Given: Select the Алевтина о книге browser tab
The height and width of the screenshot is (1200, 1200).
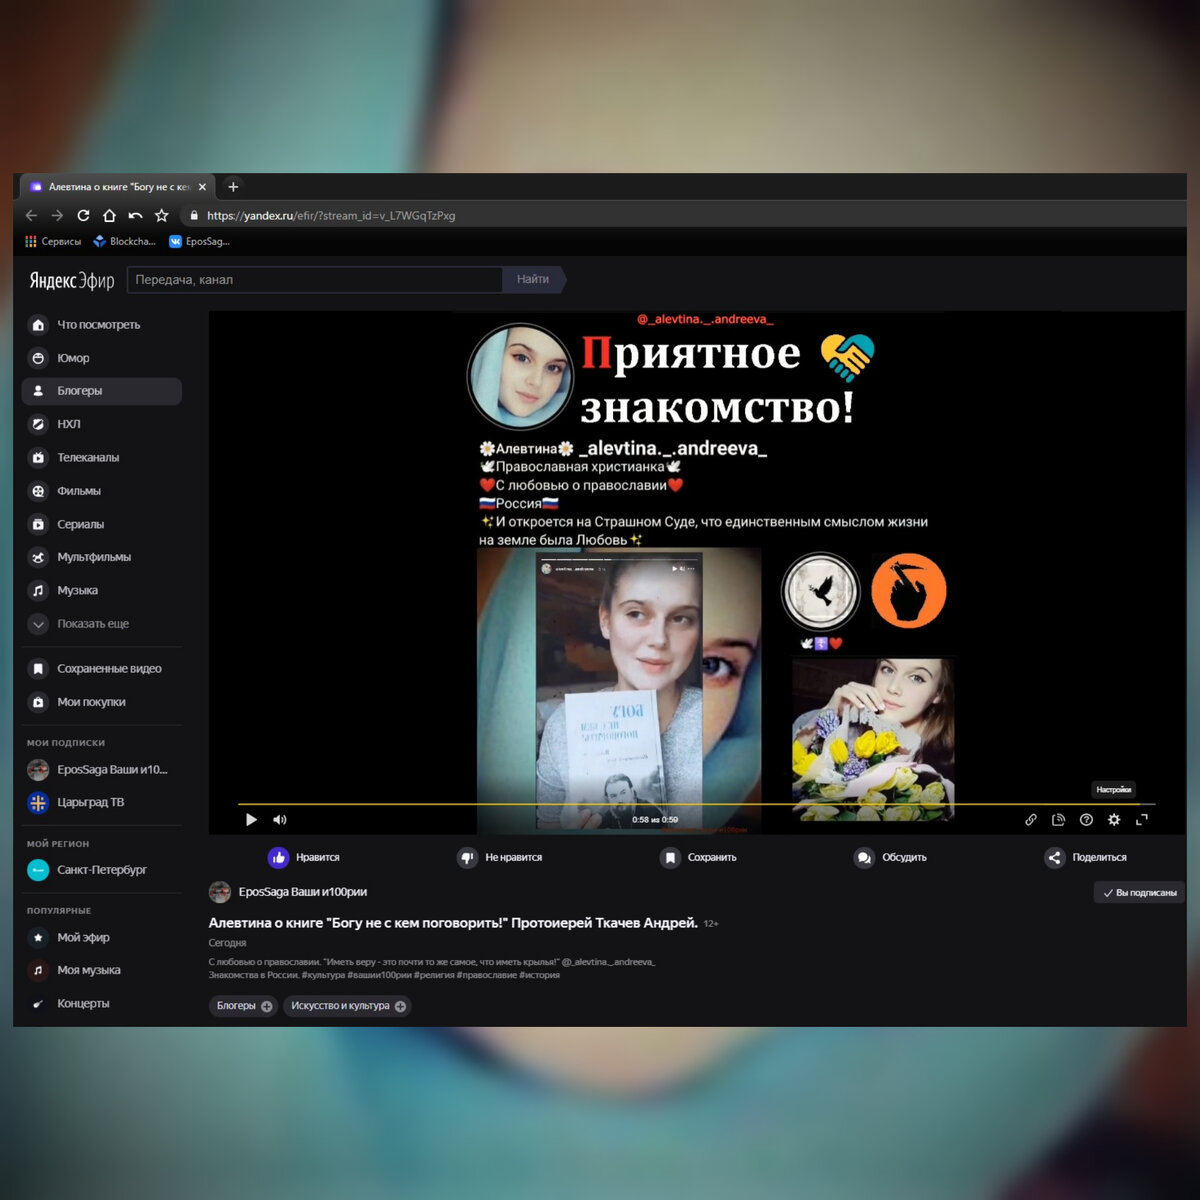Looking at the screenshot, I should [116, 187].
